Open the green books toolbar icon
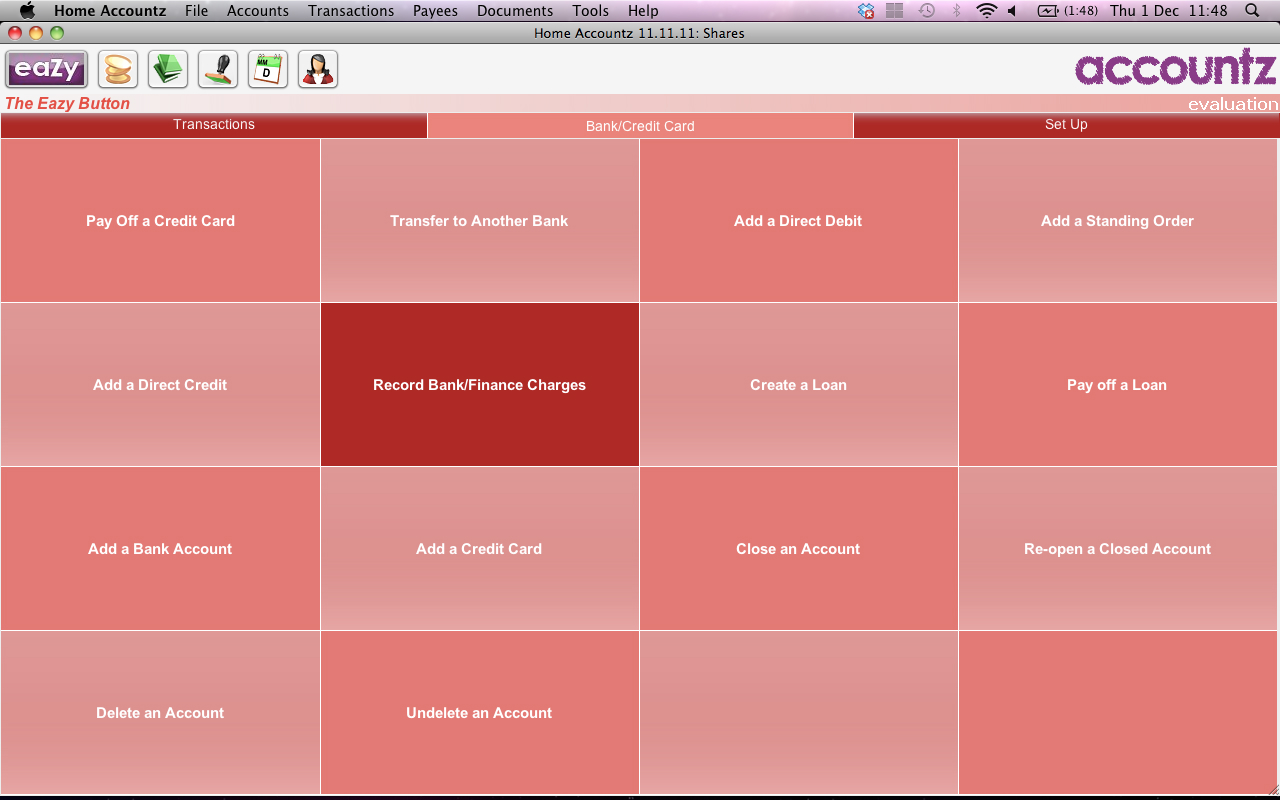1280x800 pixels. coord(168,70)
